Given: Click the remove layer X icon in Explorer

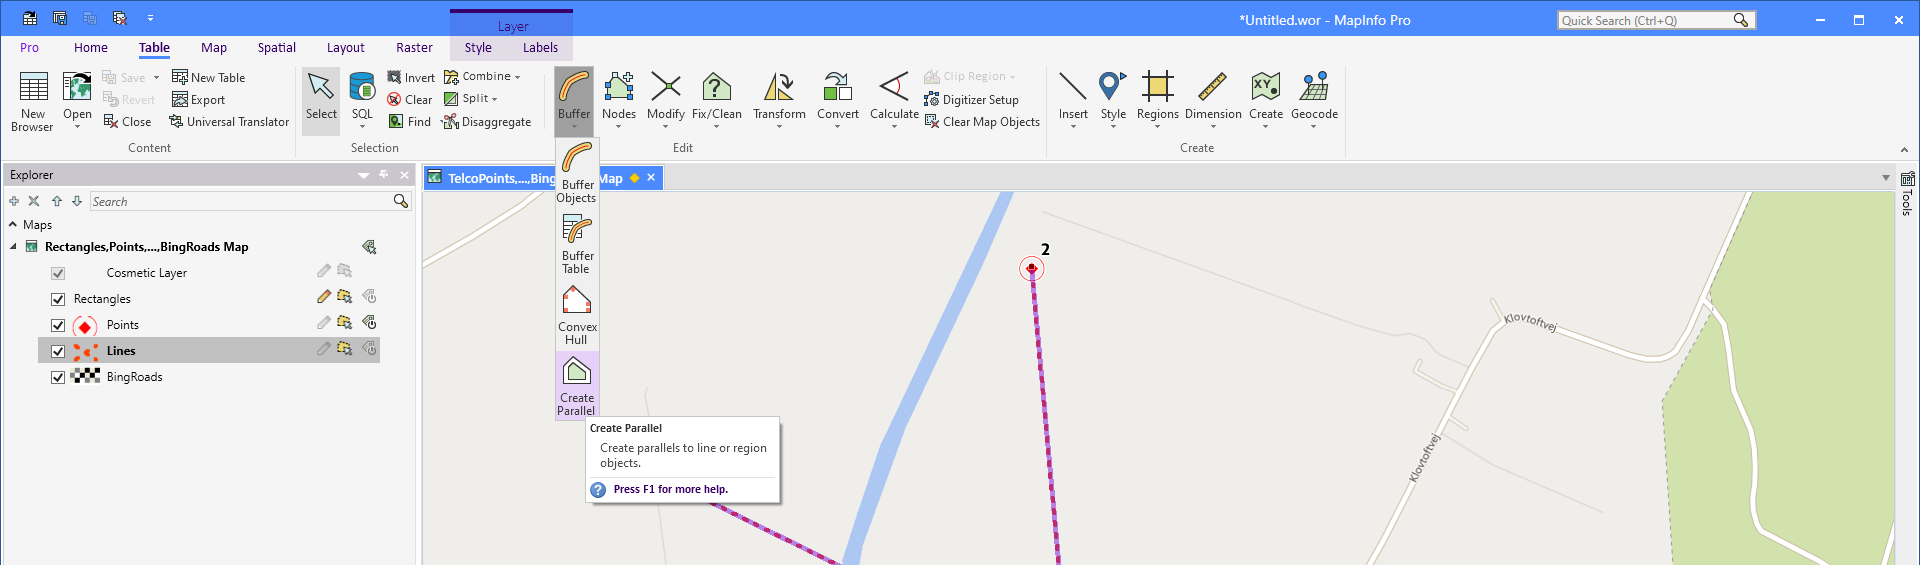Looking at the screenshot, I should pyautogui.click(x=34, y=201).
